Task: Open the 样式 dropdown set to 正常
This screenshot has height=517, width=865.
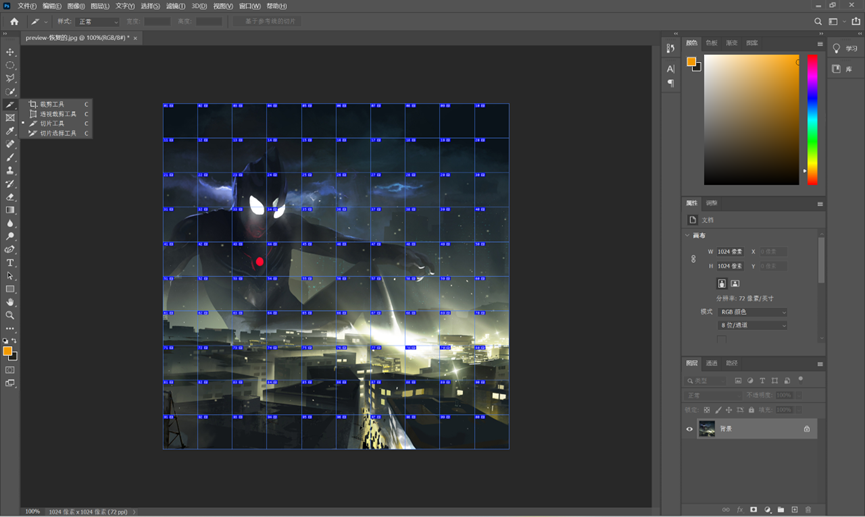Action: point(99,21)
